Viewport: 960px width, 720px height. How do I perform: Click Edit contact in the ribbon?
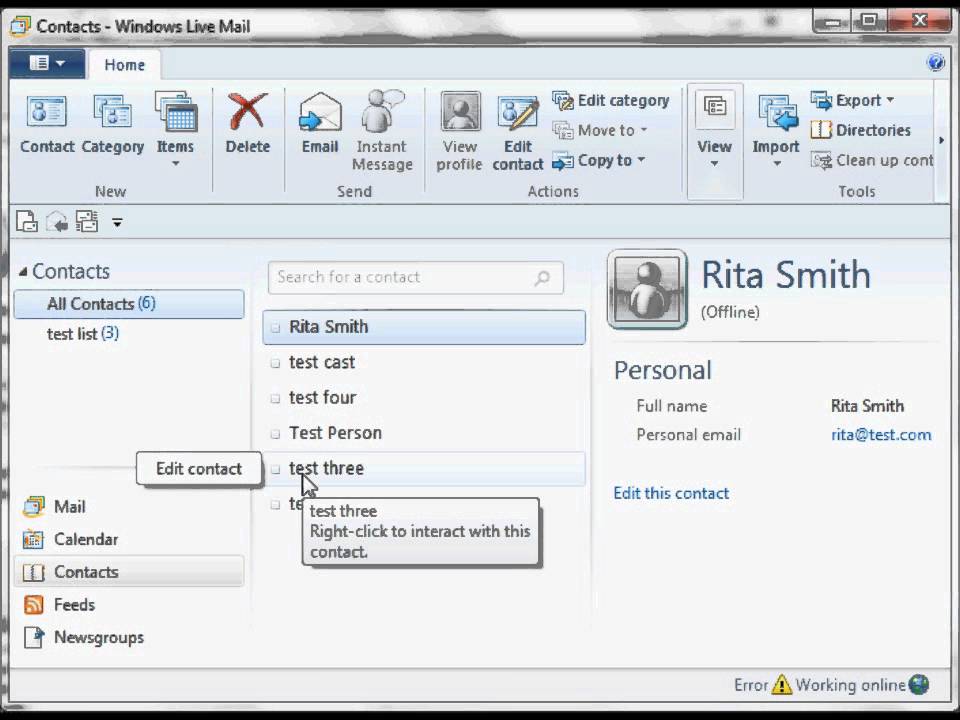click(x=518, y=132)
